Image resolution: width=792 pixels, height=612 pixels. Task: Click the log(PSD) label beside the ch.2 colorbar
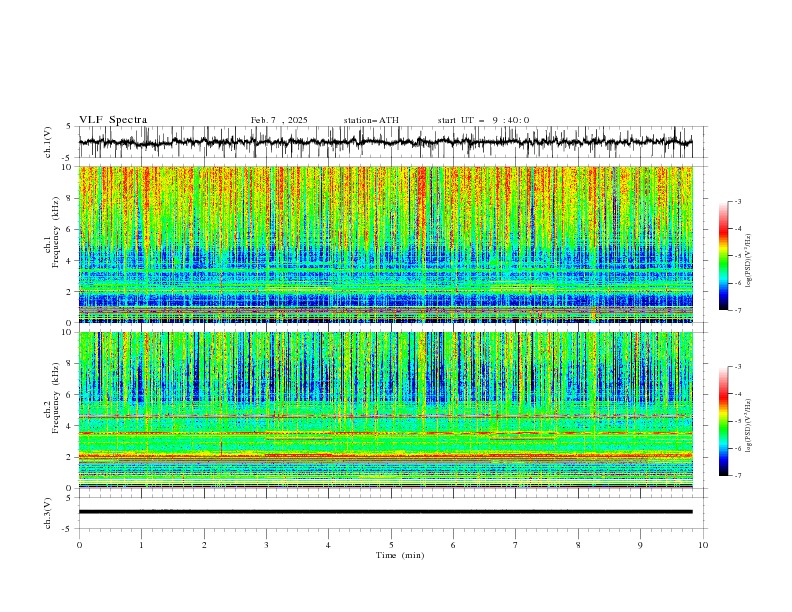pyautogui.click(x=749, y=425)
